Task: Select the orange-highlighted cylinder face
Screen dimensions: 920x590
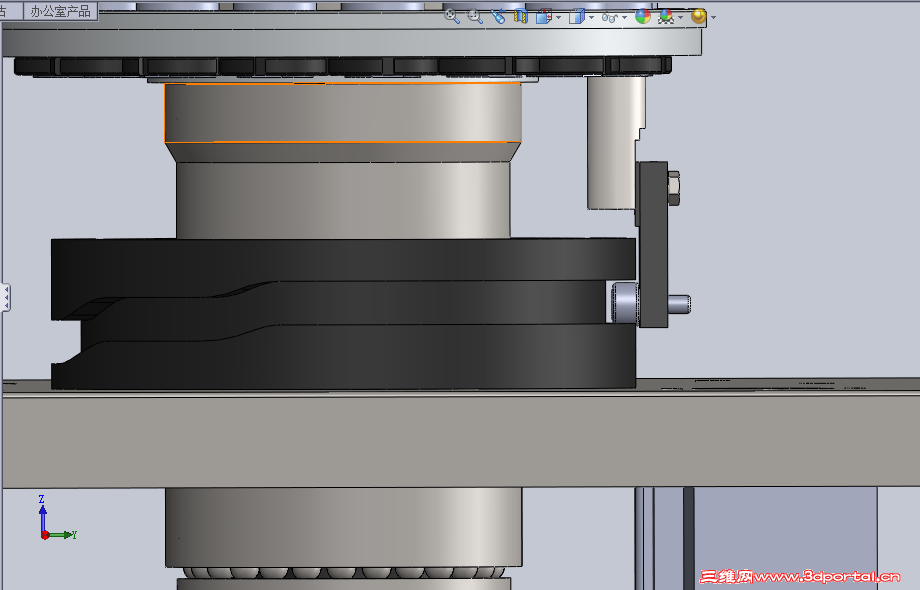Action: (343, 113)
